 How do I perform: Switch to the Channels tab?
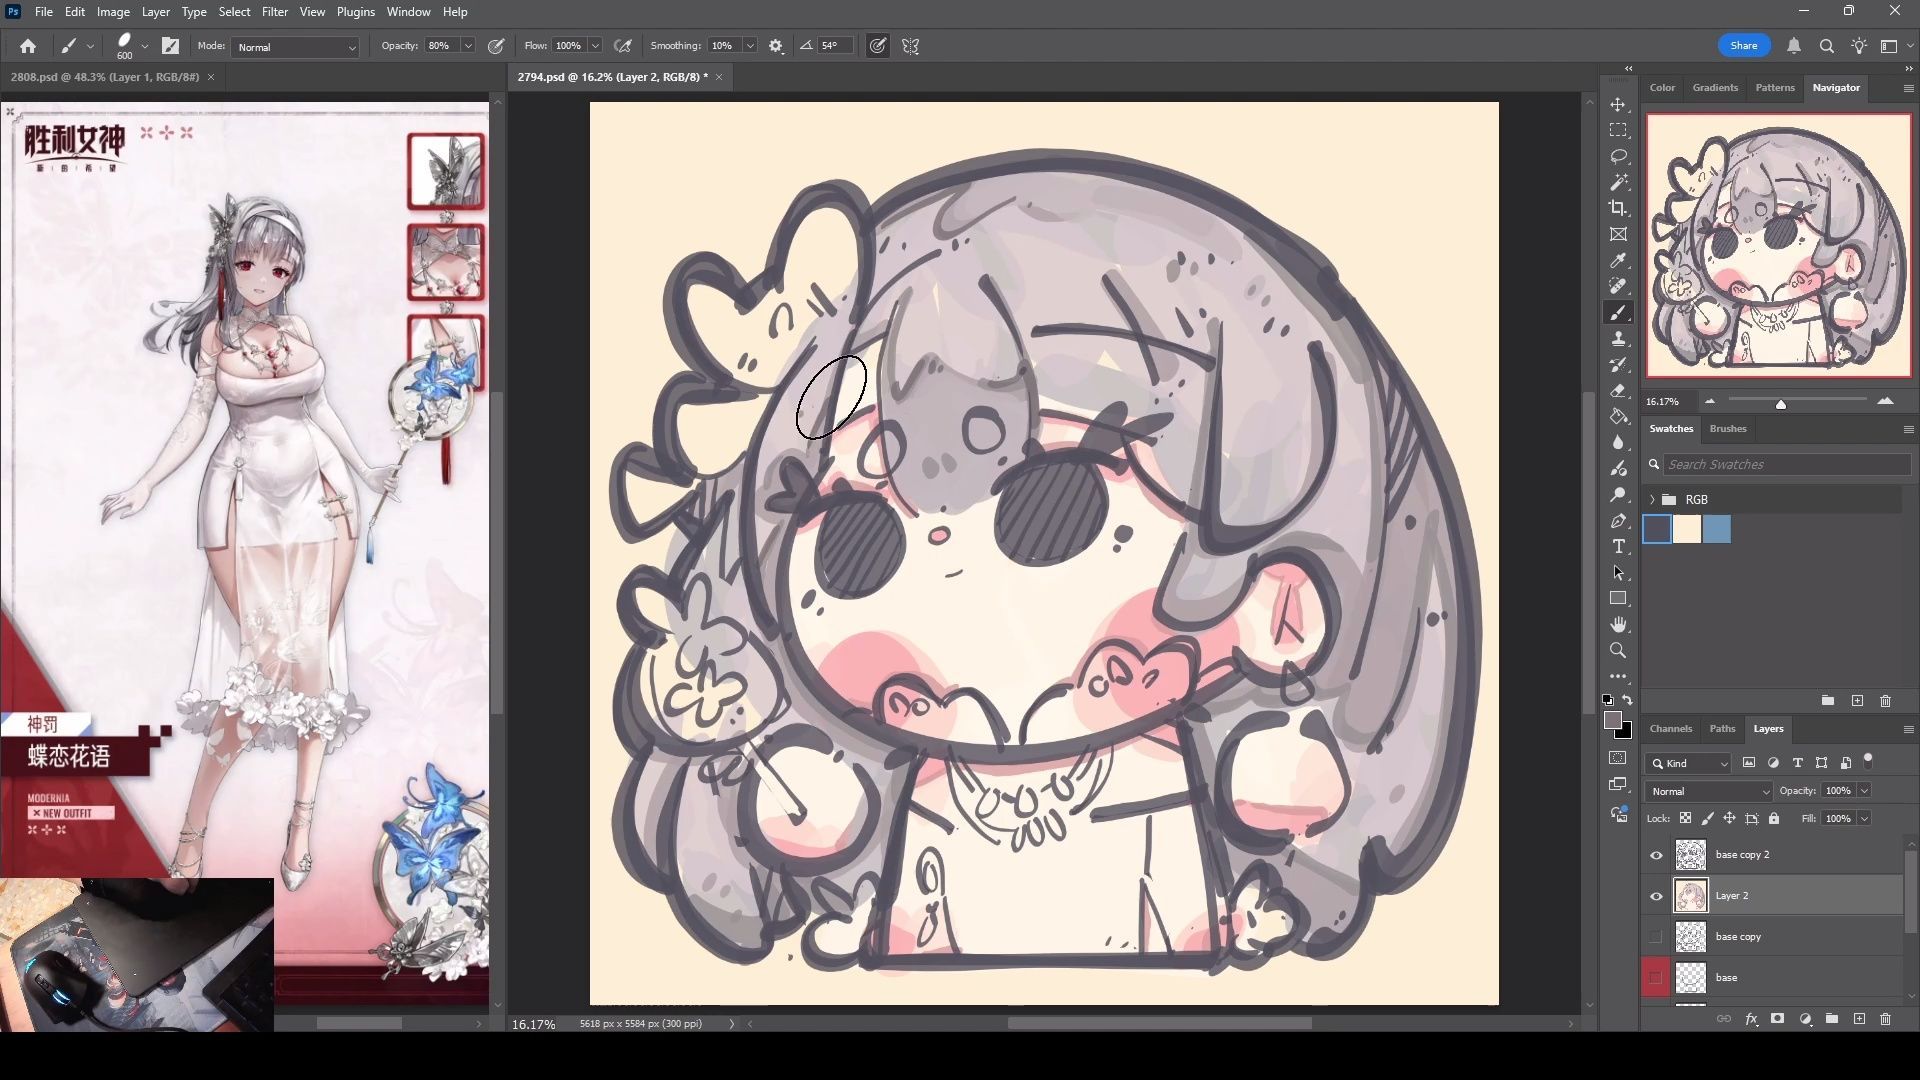click(x=1671, y=729)
